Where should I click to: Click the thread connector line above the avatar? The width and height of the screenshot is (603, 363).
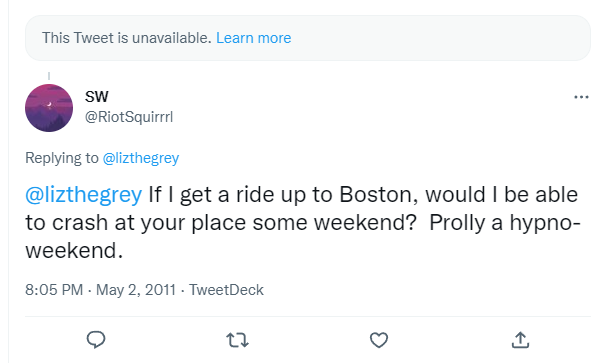49,76
